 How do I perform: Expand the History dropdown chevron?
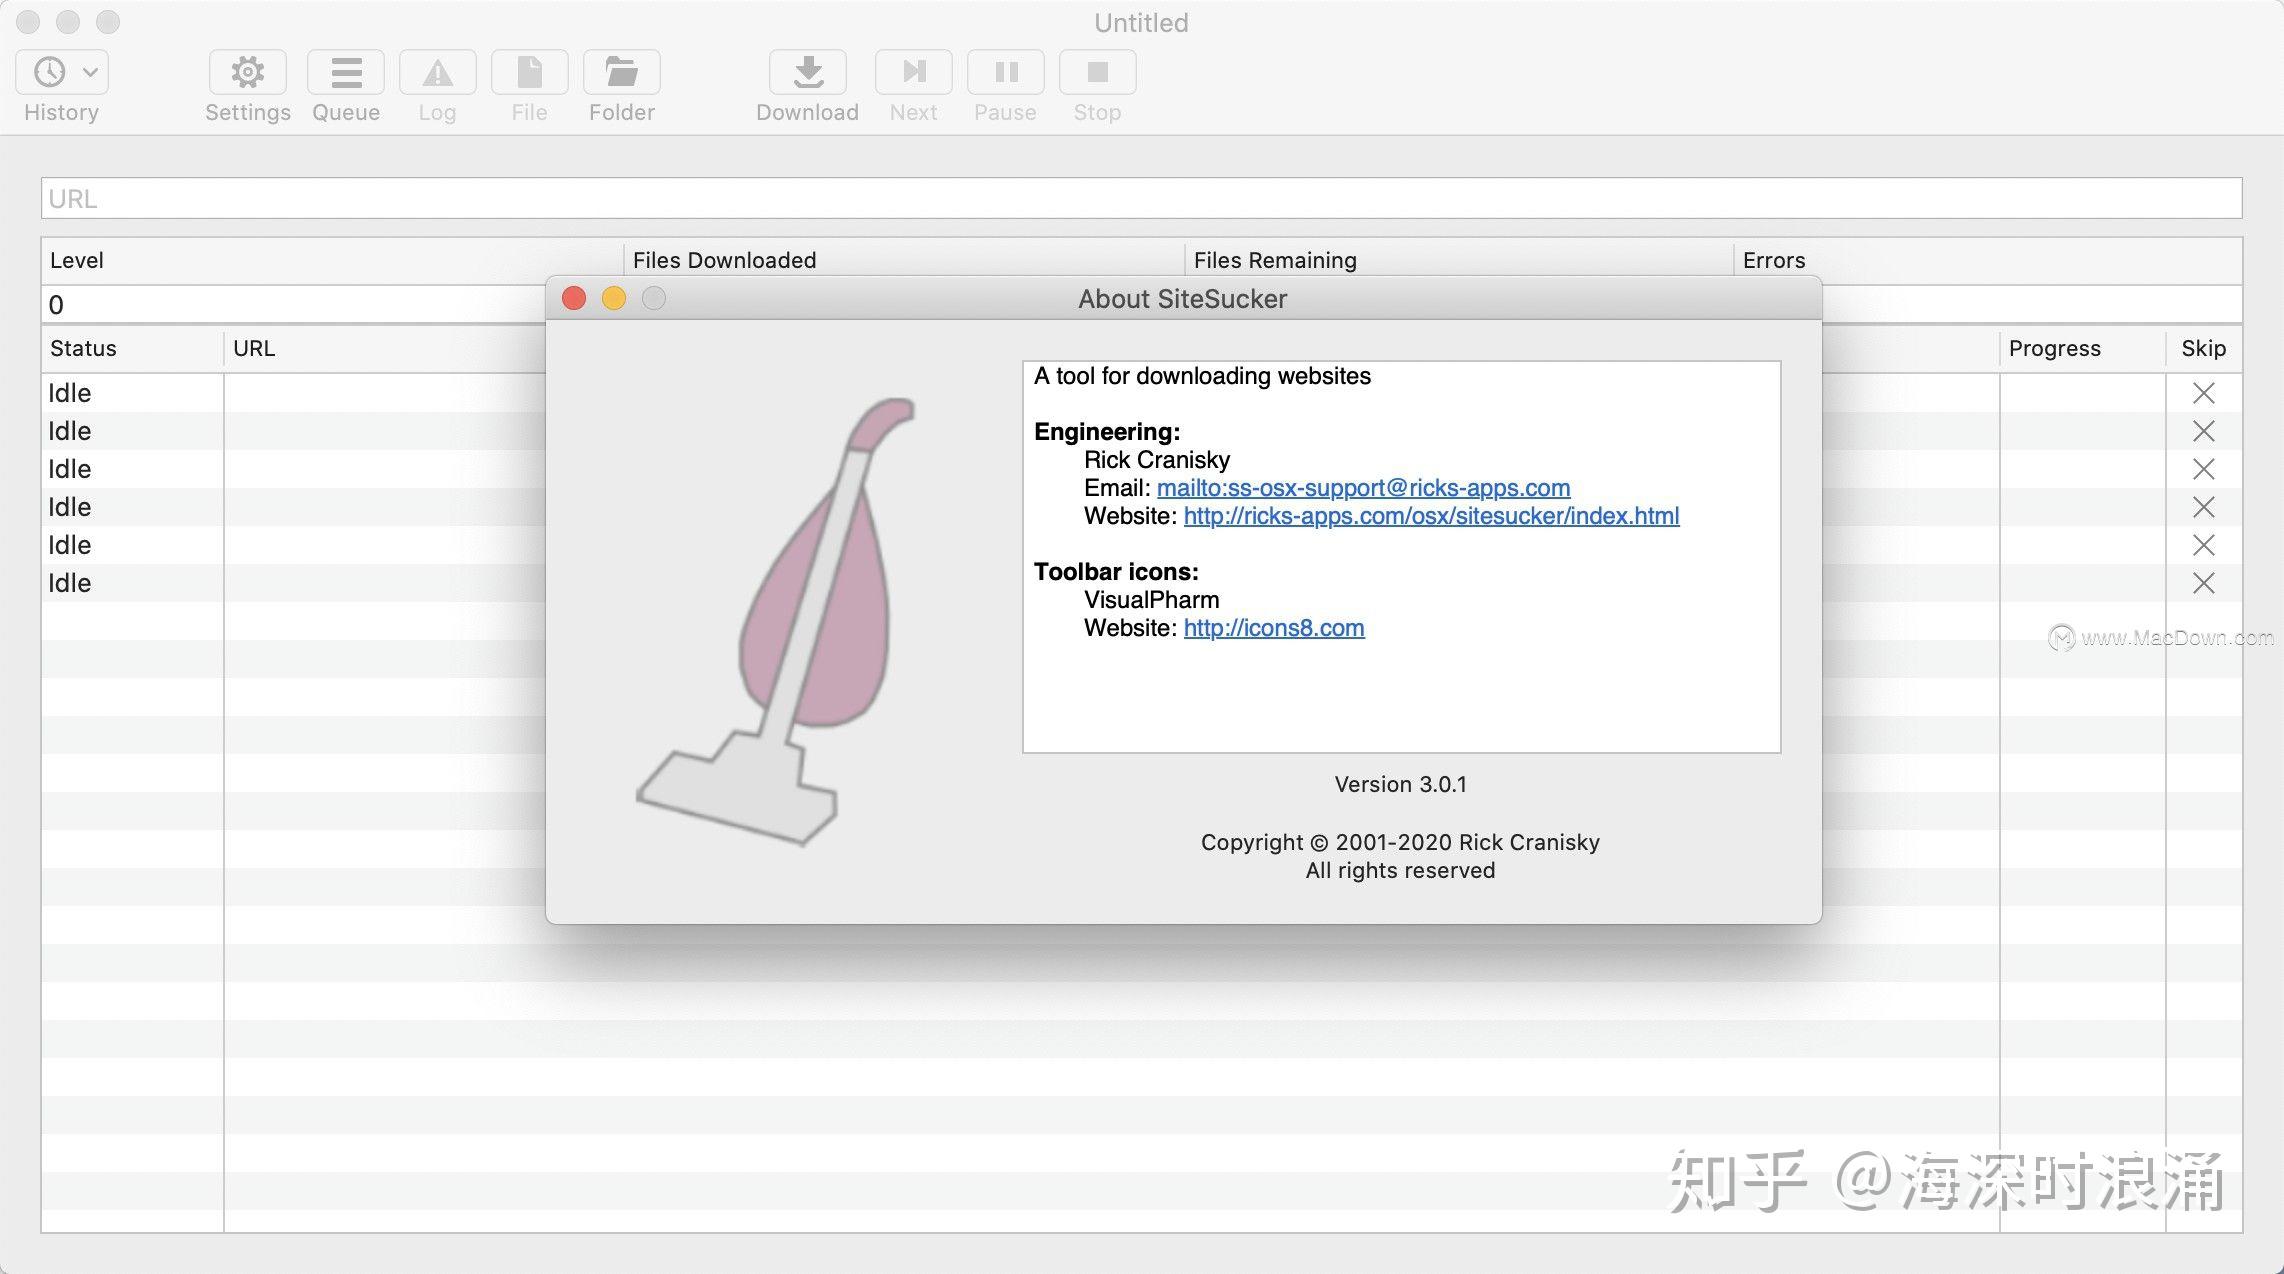coord(90,72)
